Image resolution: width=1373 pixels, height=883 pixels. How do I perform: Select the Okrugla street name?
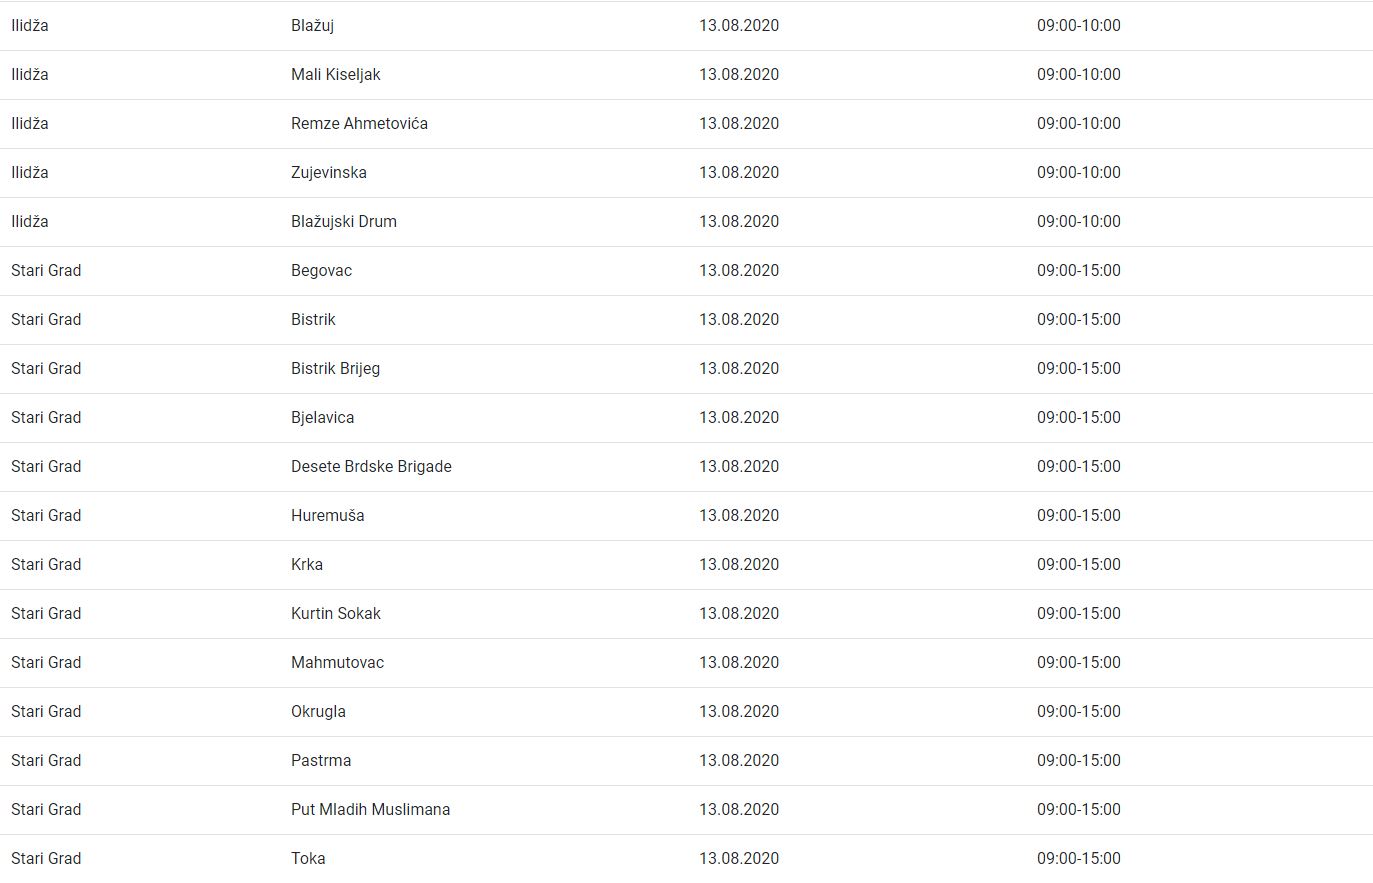(x=318, y=712)
